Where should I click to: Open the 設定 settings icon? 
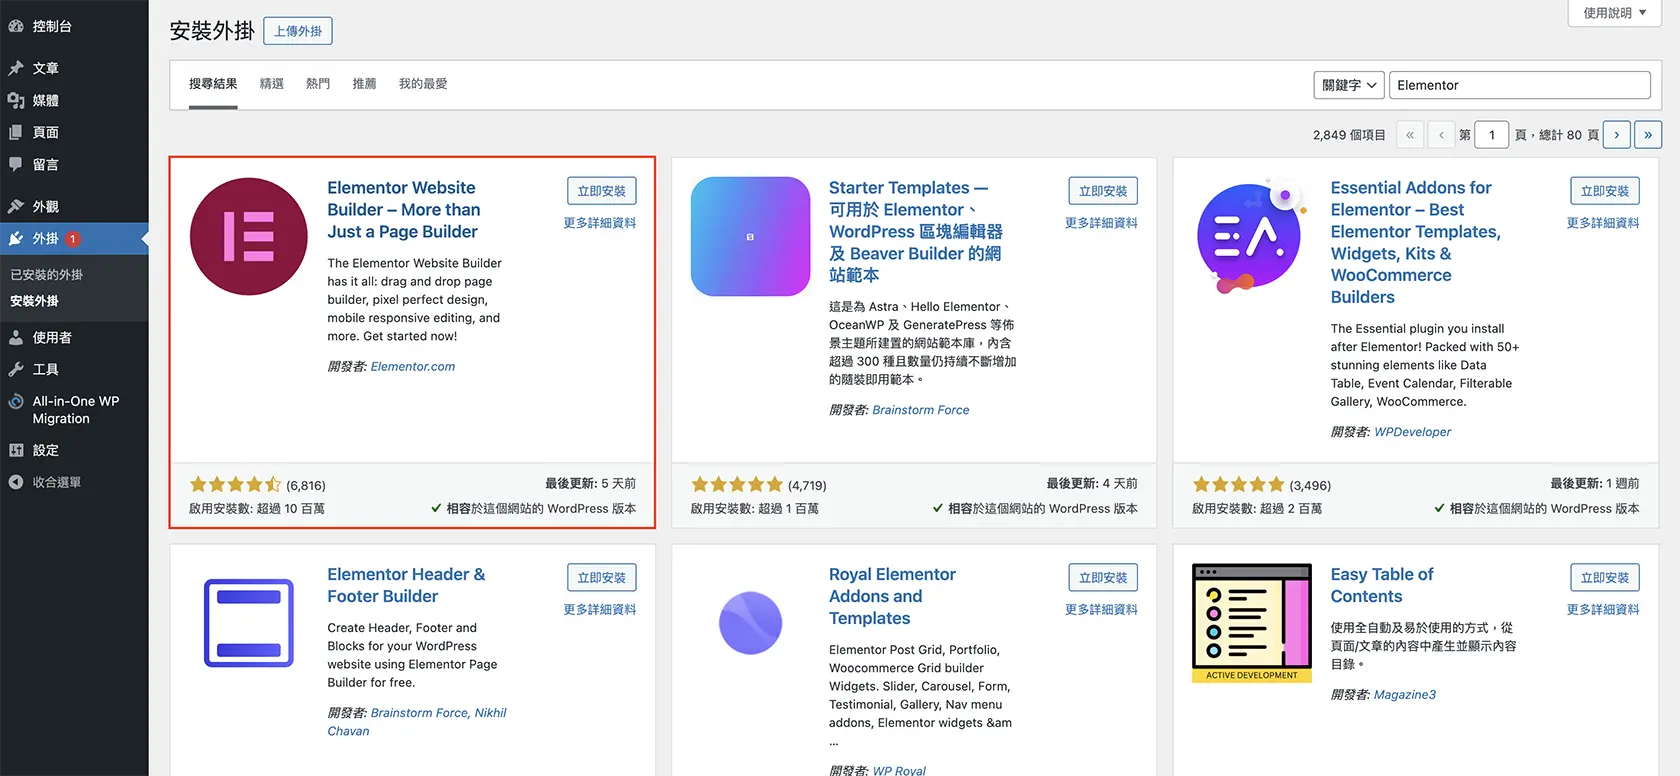[16, 450]
